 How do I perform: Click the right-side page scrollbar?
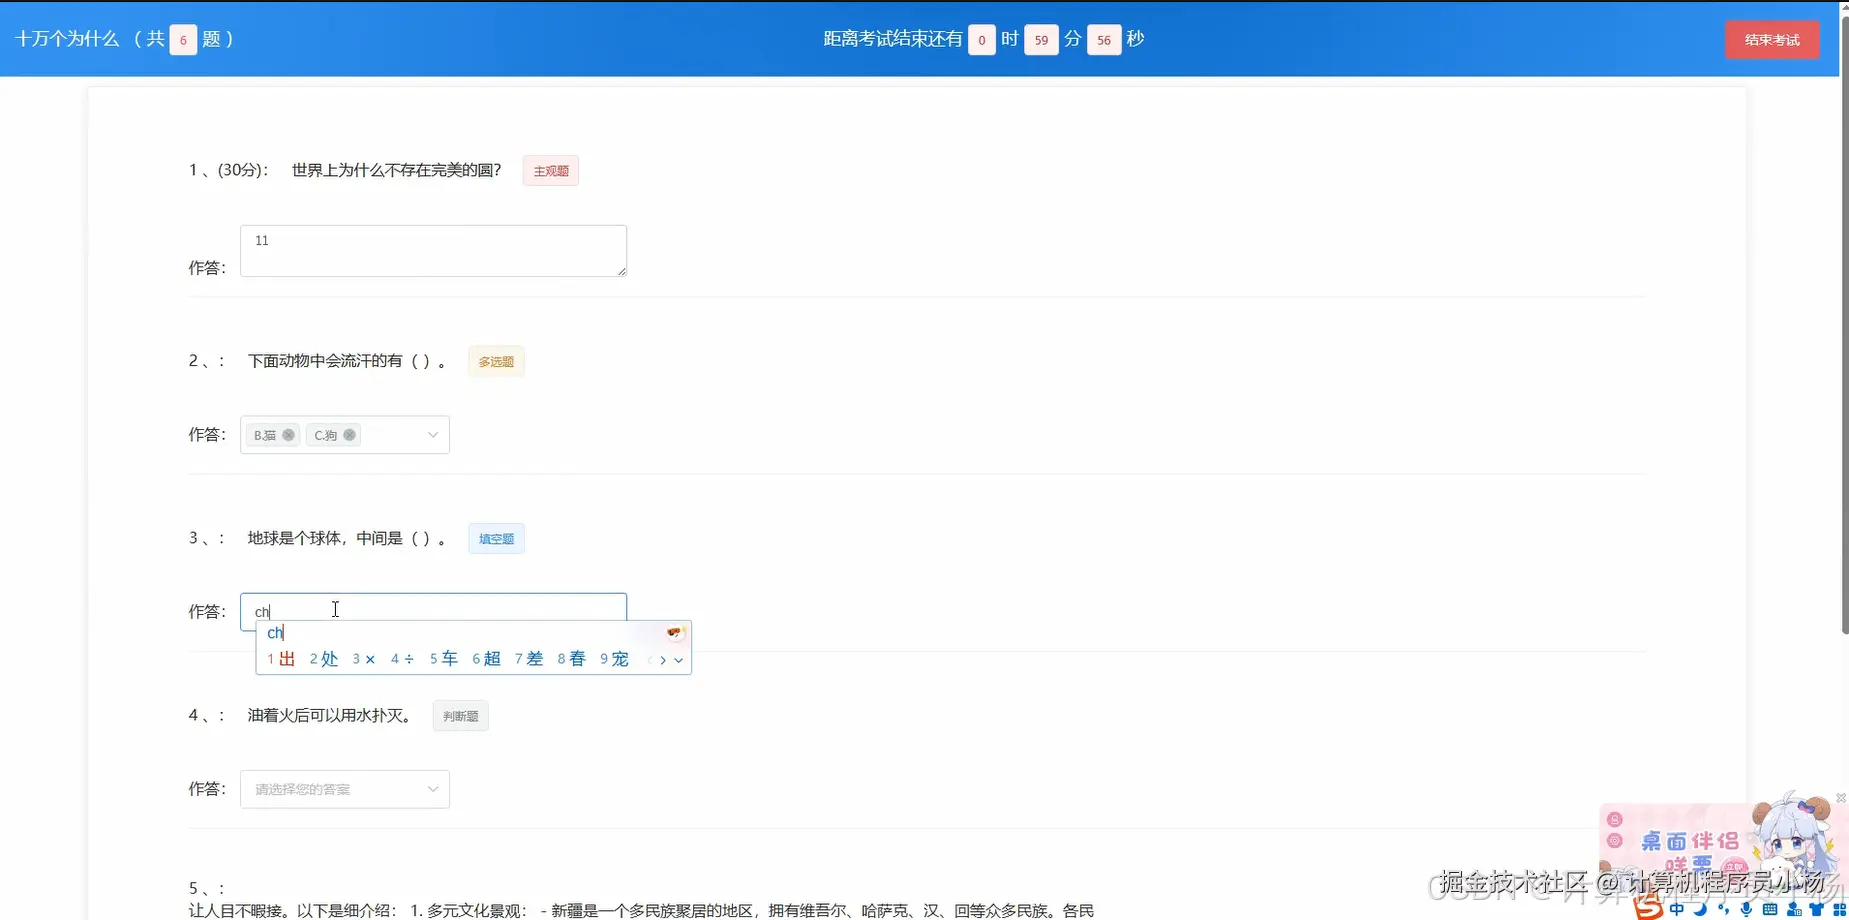pos(1843,300)
